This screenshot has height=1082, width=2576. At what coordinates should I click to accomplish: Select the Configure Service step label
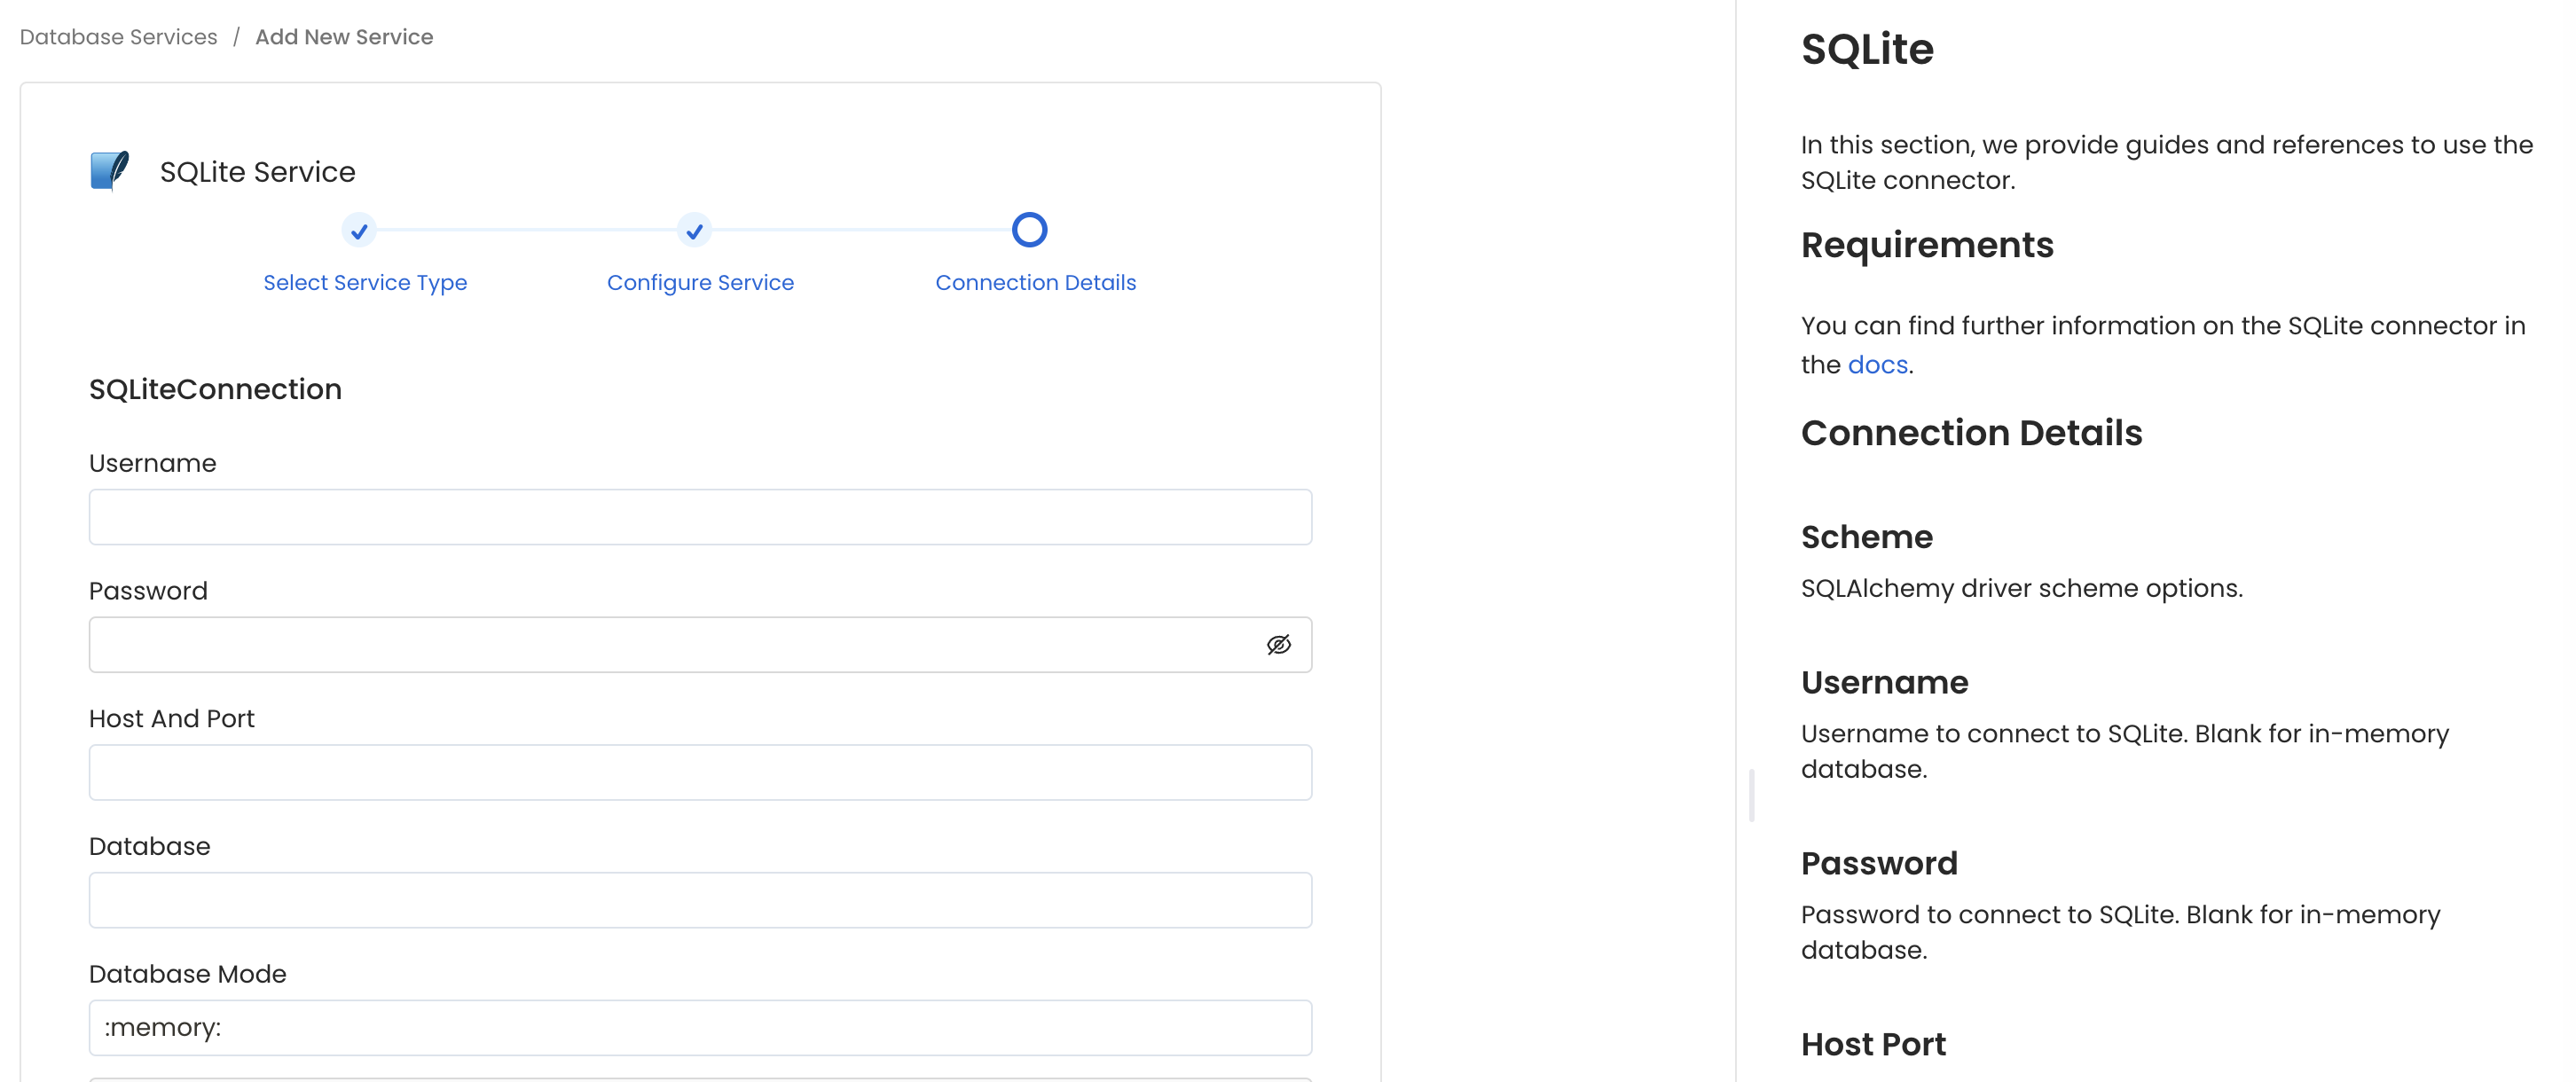tap(700, 282)
